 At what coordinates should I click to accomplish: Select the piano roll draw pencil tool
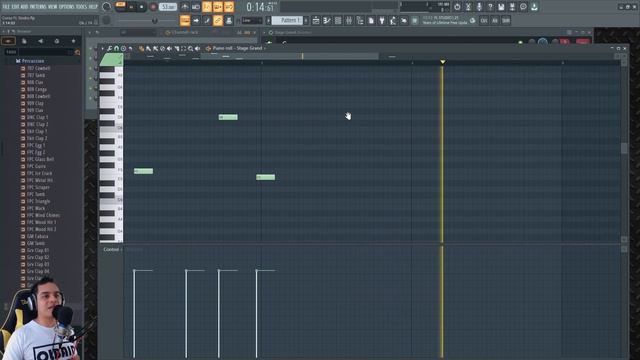click(141, 49)
